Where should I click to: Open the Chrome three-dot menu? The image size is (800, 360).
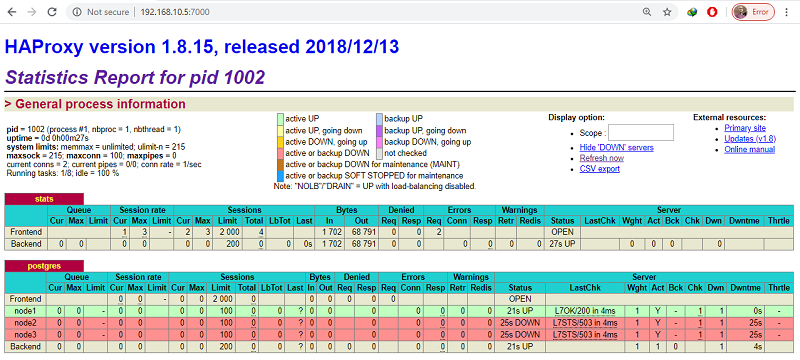click(x=786, y=12)
